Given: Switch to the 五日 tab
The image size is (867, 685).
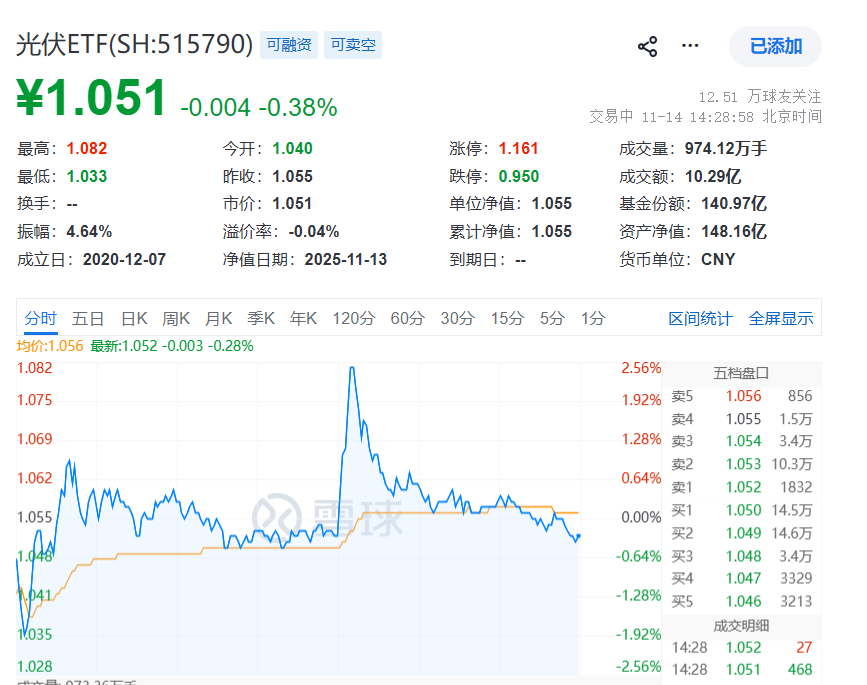Looking at the screenshot, I should 88,319.
